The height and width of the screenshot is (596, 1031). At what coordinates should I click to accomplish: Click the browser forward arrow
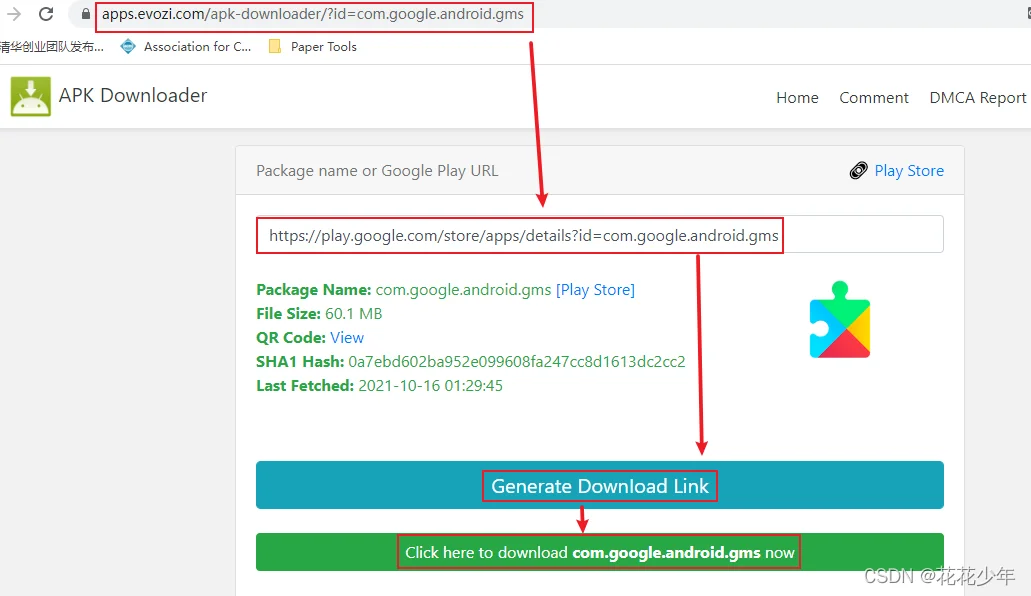pyautogui.click(x=14, y=14)
